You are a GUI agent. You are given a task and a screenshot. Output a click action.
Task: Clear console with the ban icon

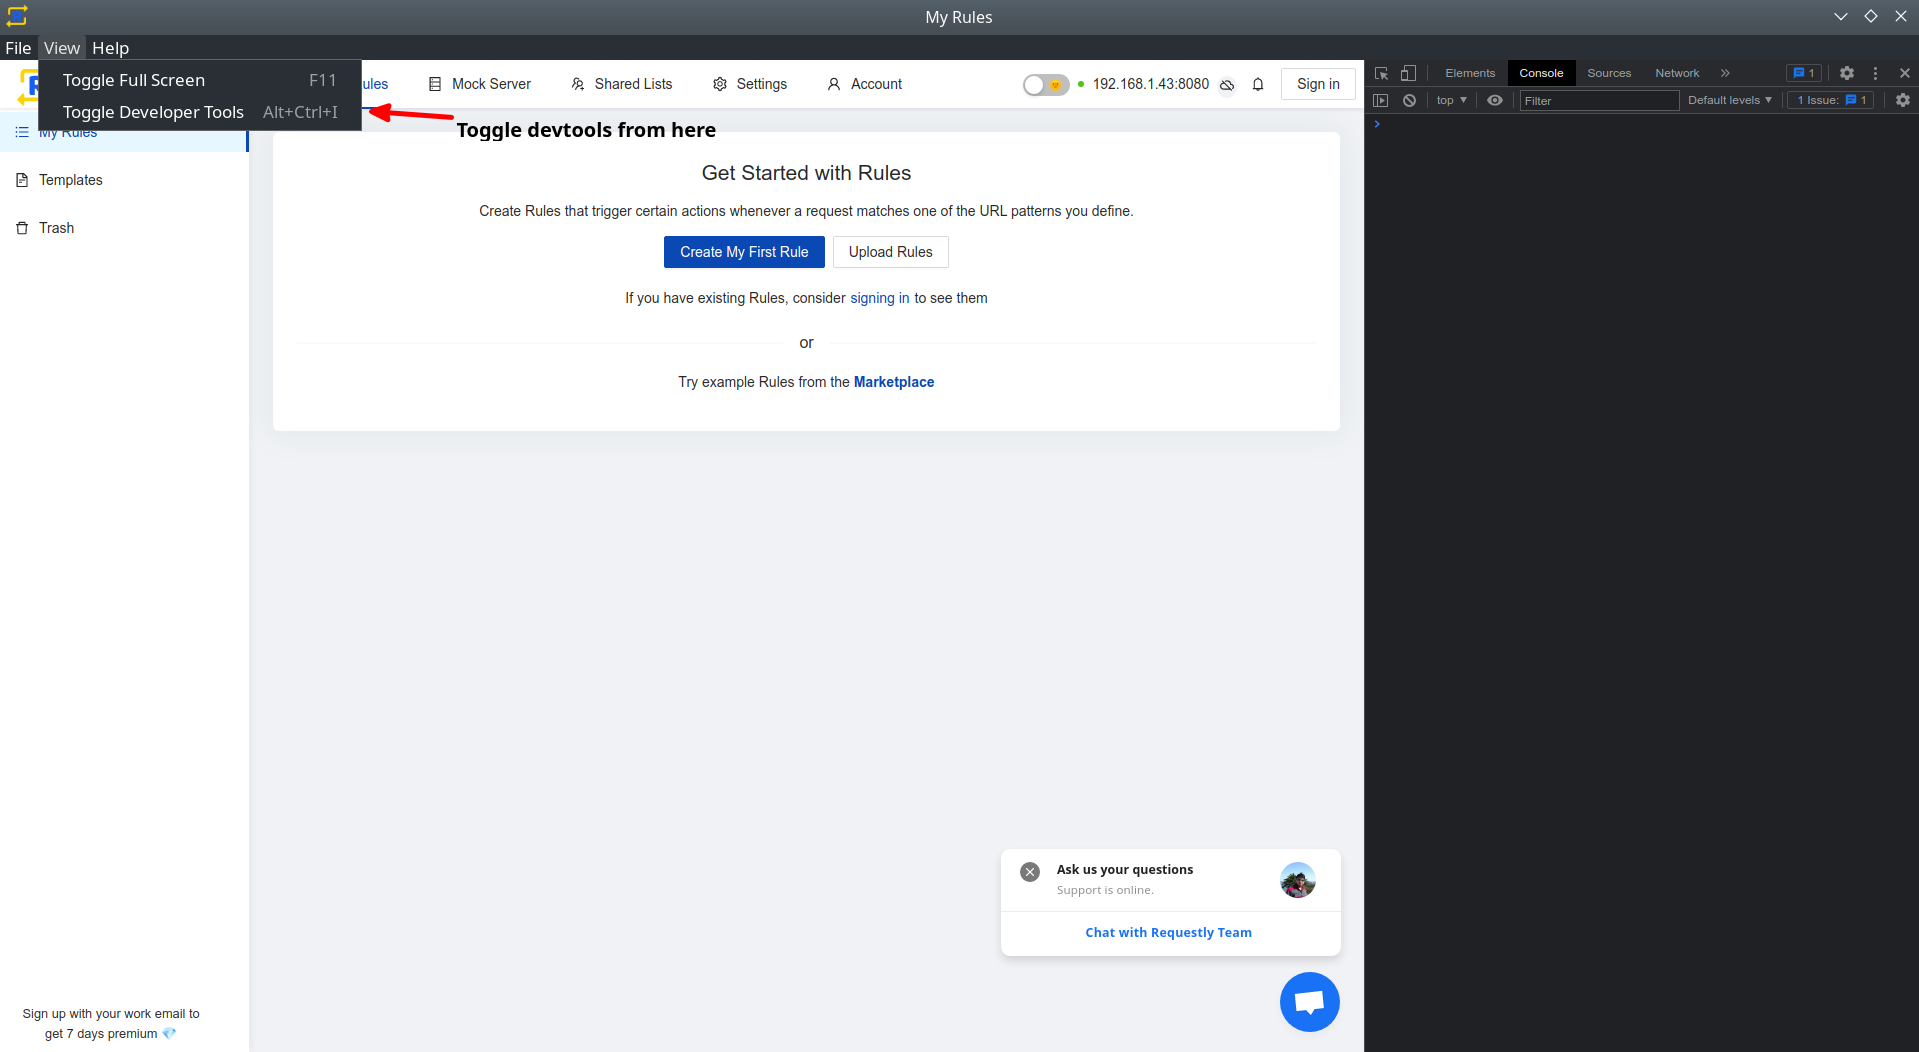[x=1409, y=100]
